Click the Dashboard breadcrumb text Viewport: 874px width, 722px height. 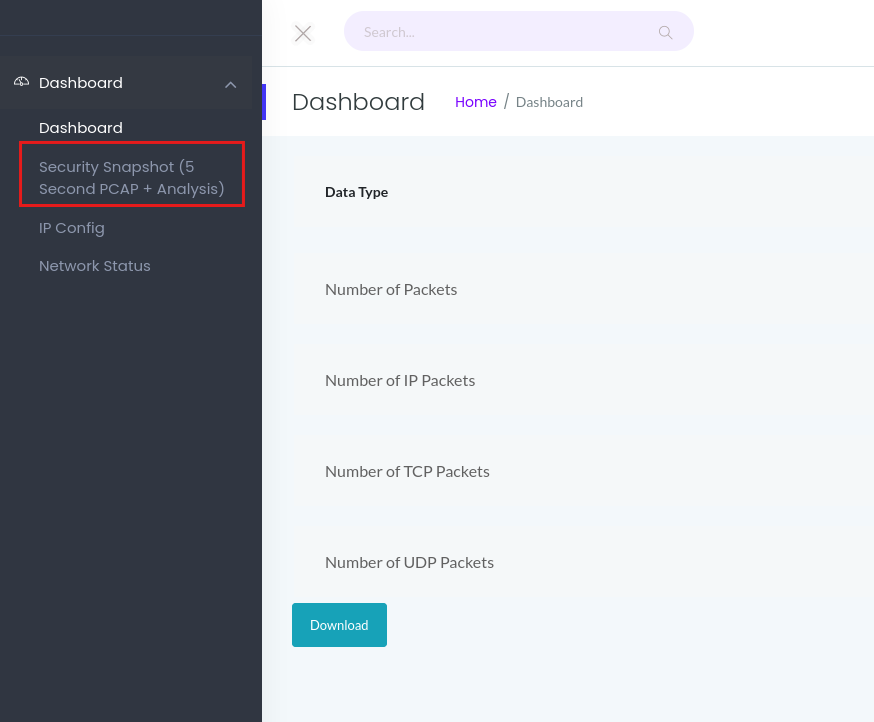[549, 102]
